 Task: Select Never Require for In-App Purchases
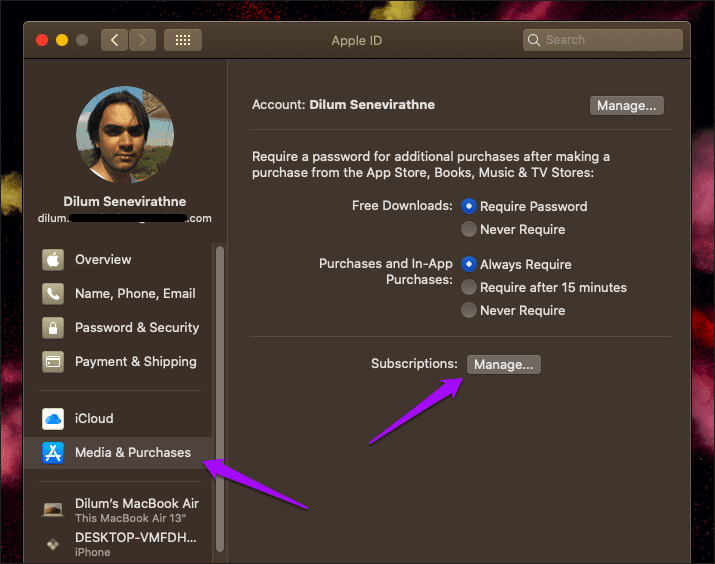pyautogui.click(x=469, y=310)
